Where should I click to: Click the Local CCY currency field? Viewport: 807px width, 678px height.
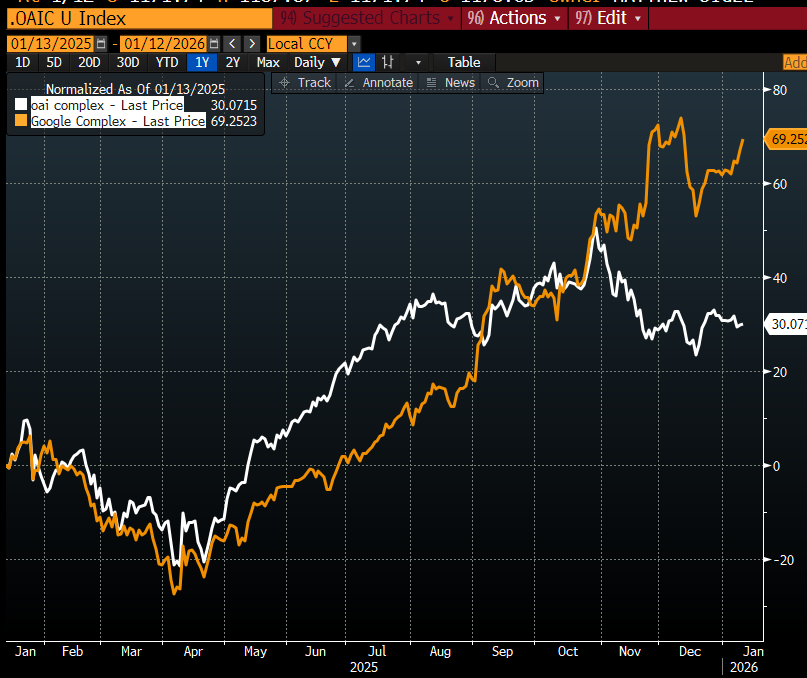click(307, 44)
